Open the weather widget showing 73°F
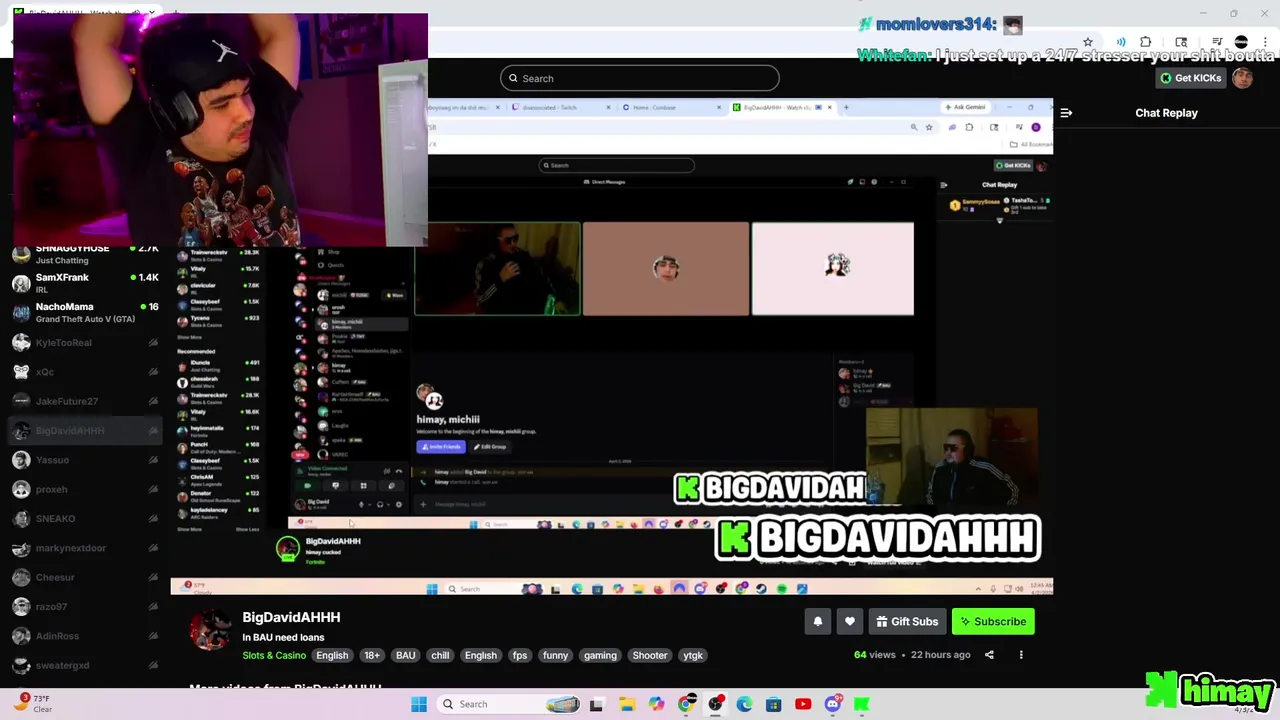1280x720 pixels. 33,704
